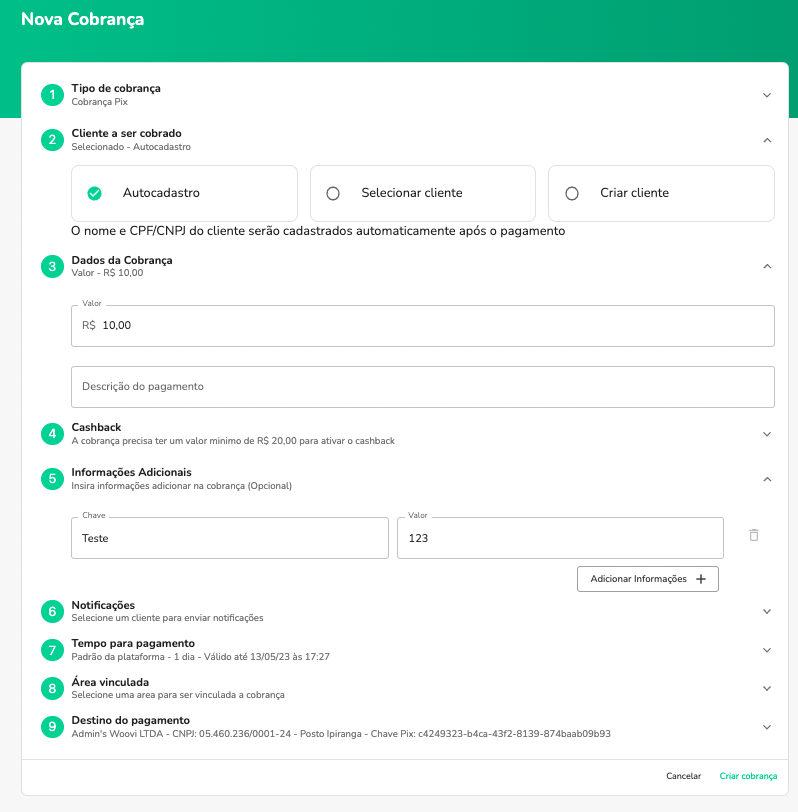Screen dimensions: 798x812
Task: Cancel the charge with Cancelar
Action: coord(684,776)
